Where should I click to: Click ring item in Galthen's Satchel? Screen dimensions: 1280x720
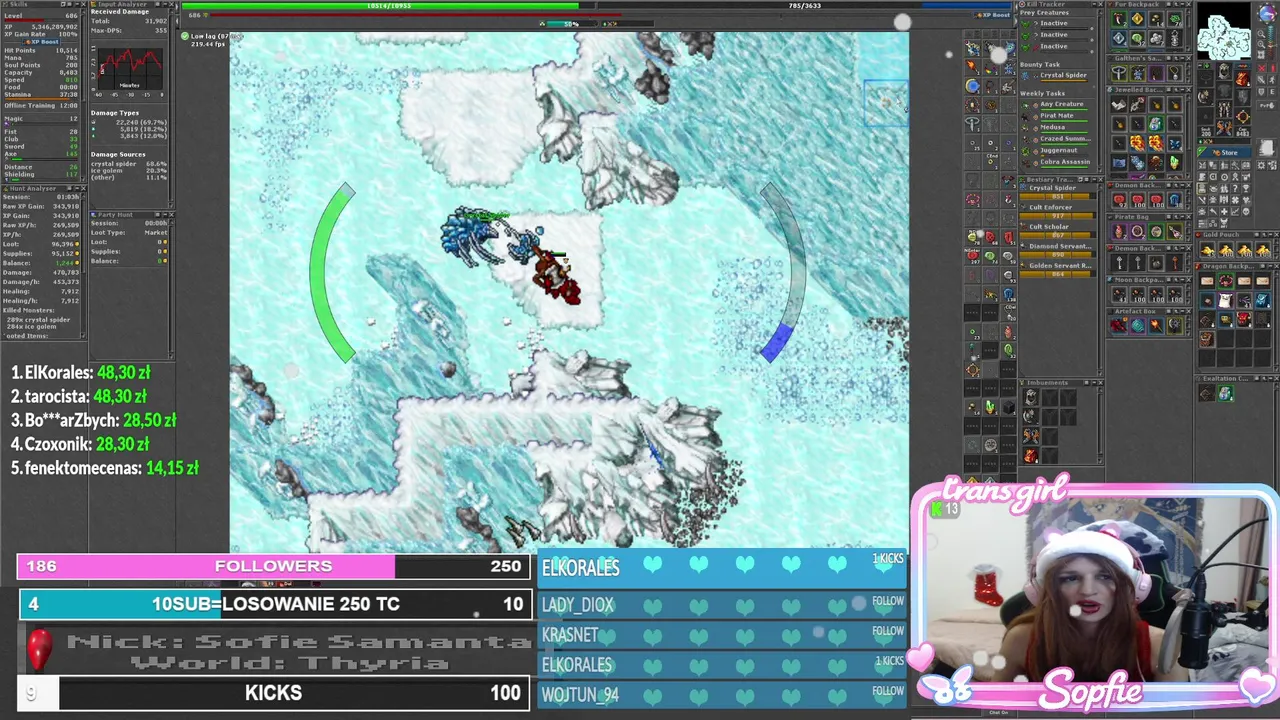pyautogui.click(x=1119, y=74)
